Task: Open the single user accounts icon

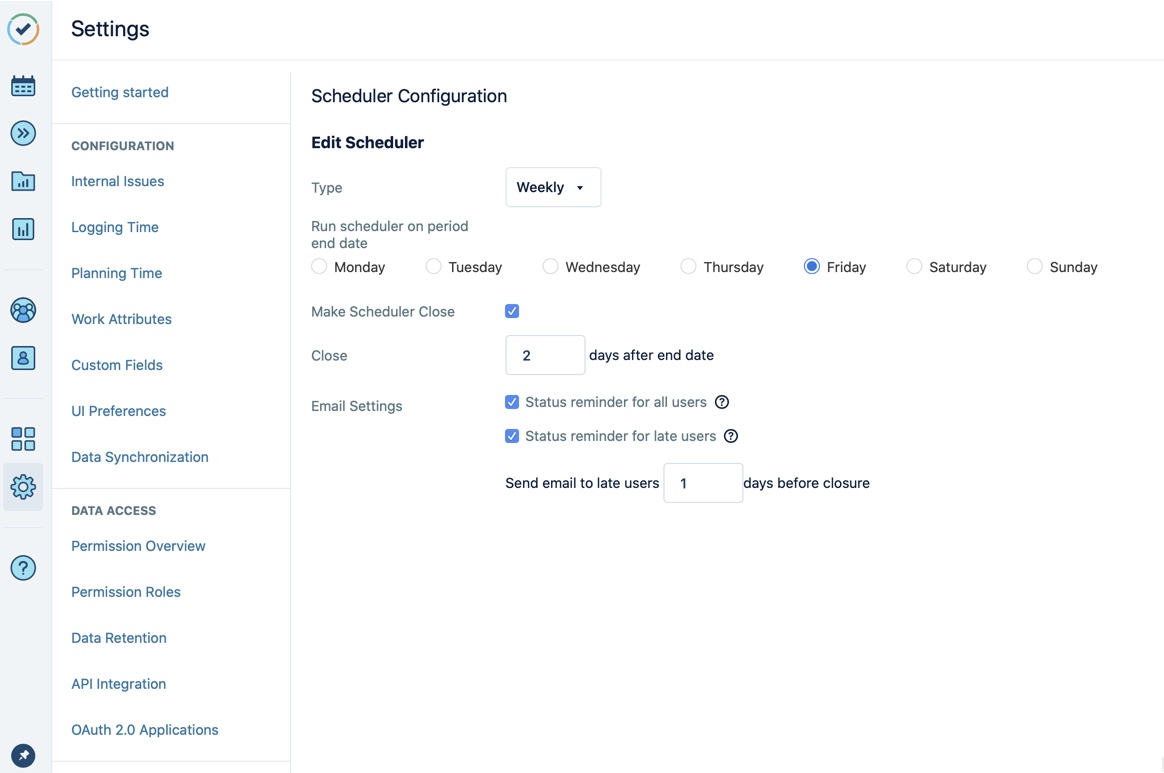Action: click(x=23, y=358)
